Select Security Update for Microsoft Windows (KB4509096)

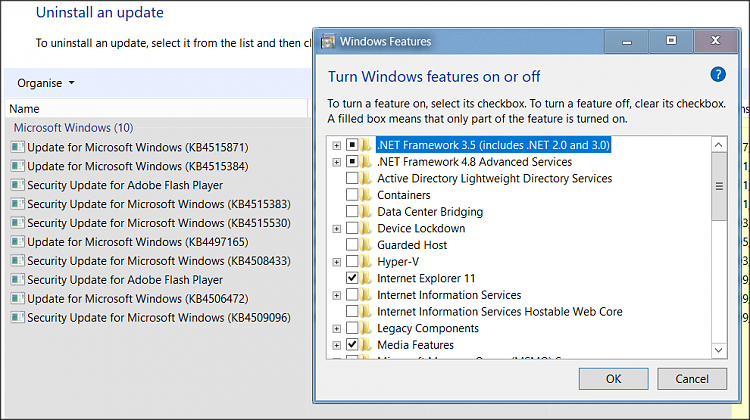159,318
